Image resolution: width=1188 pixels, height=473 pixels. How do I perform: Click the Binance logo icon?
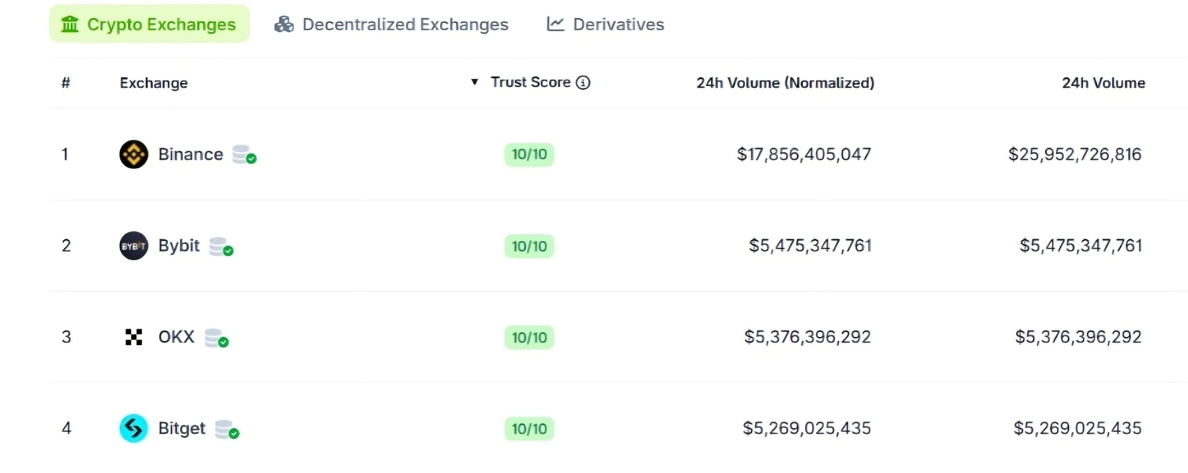(x=134, y=155)
